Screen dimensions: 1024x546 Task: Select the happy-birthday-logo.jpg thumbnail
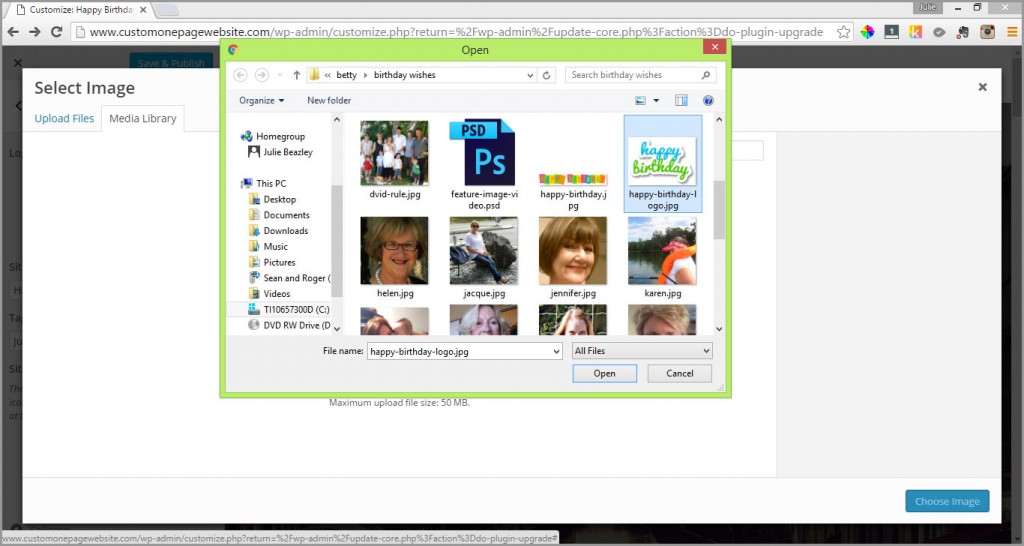[662, 164]
